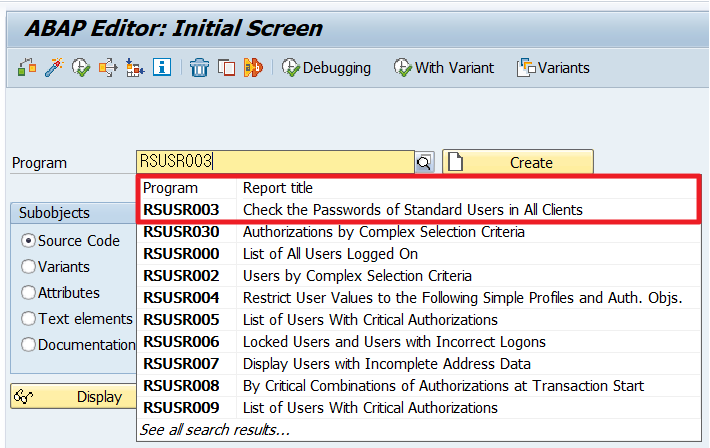Image resolution: width=710 pixels, height=448 pixels.
Task: Open the blue Info online manual icon
Action: pos(162,67)
